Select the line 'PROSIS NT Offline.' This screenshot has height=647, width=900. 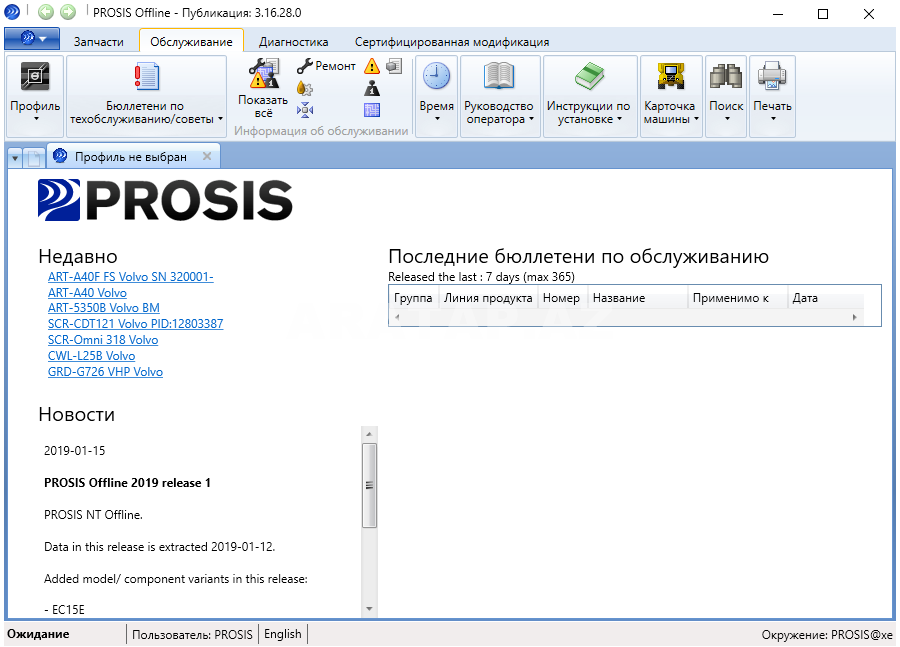click(94, 515)
